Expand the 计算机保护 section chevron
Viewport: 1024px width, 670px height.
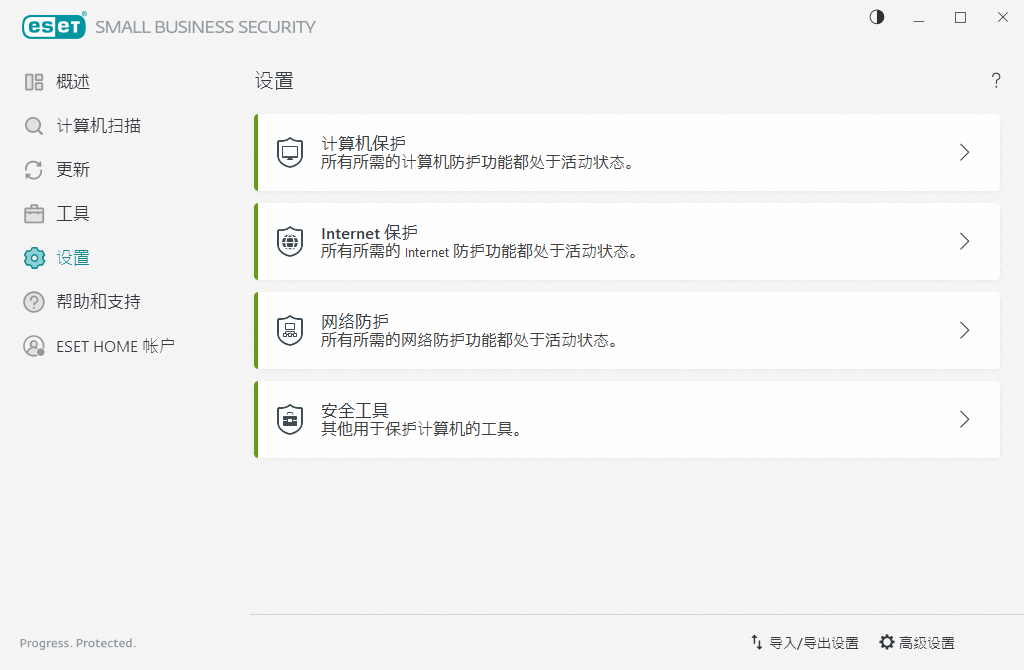coord(965,152)
